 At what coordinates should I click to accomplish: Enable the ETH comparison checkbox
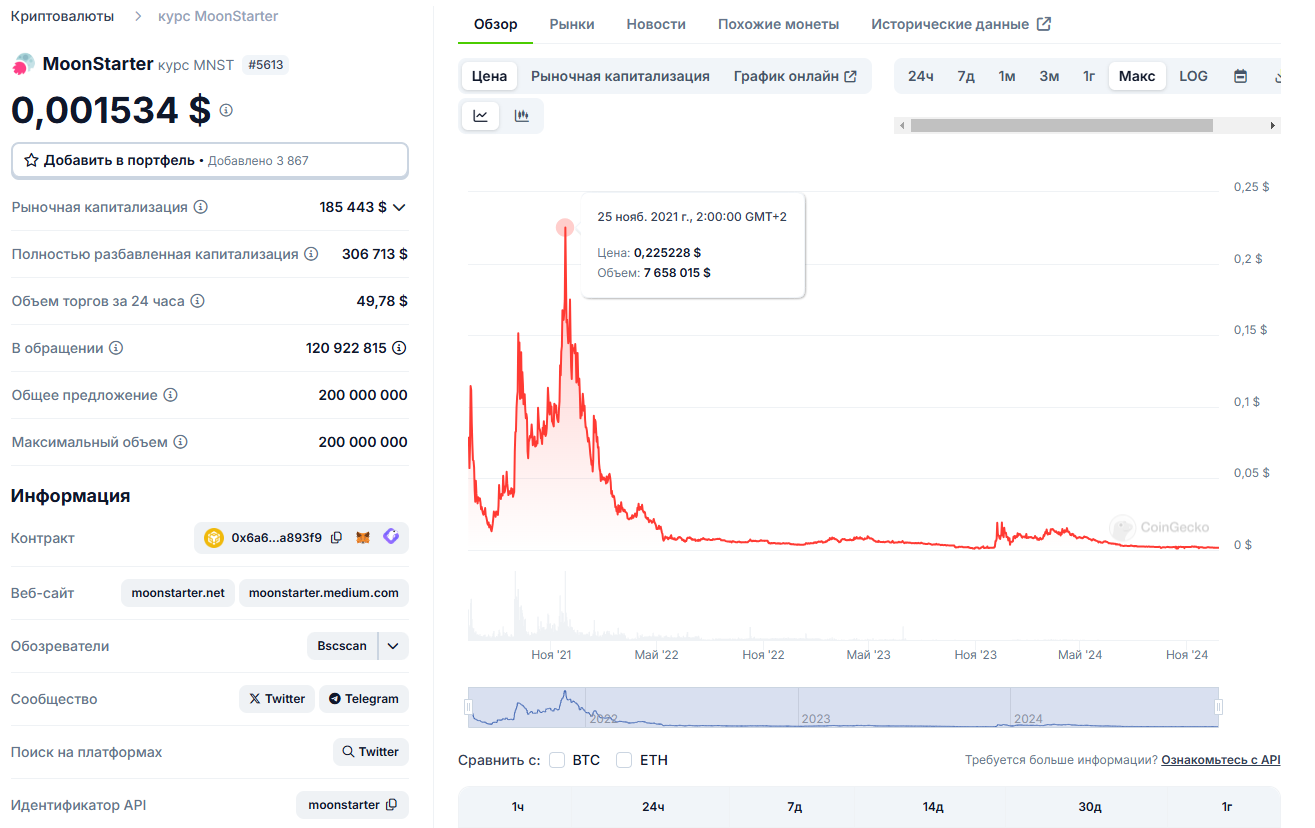point(624,760)
